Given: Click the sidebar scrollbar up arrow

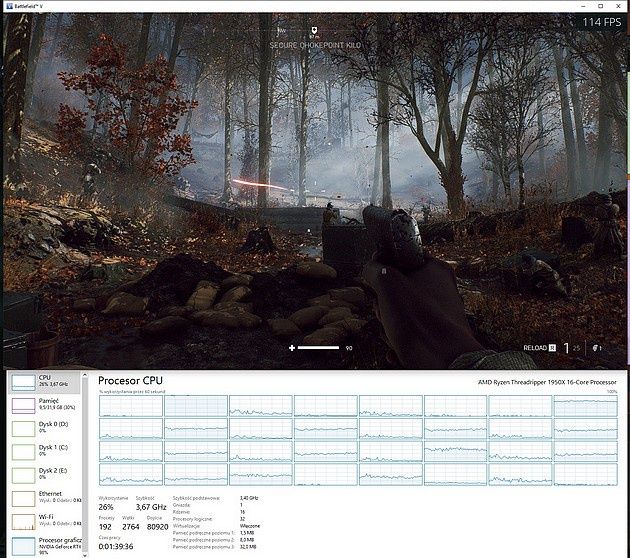Looking at the screenshot, I should pos(85,375).
